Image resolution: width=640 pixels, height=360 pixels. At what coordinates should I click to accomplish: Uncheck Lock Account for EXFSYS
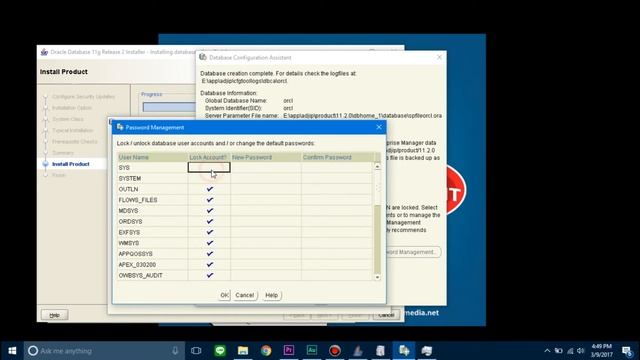coord(210,232)
